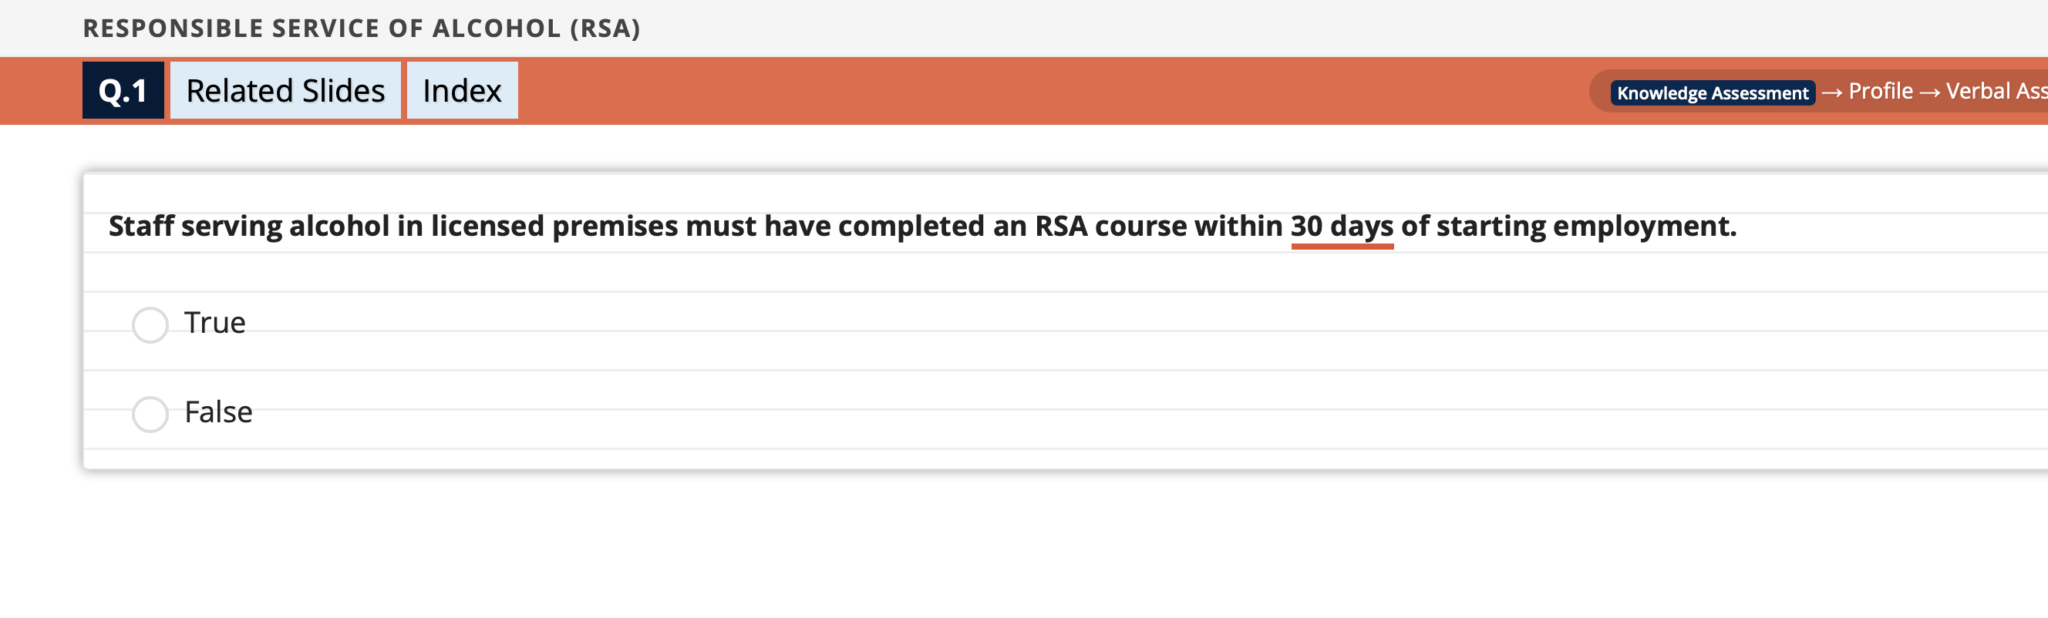The height and width of the screenshot is (618, 2048).
Task: Jump to the Verbal Assessment breadcrumb step
Action: (1995, 91)
